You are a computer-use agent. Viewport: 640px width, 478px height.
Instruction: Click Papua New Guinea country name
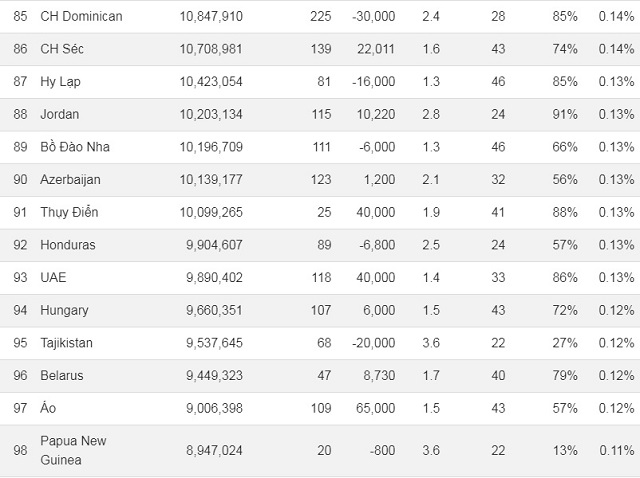pos(73,450)
